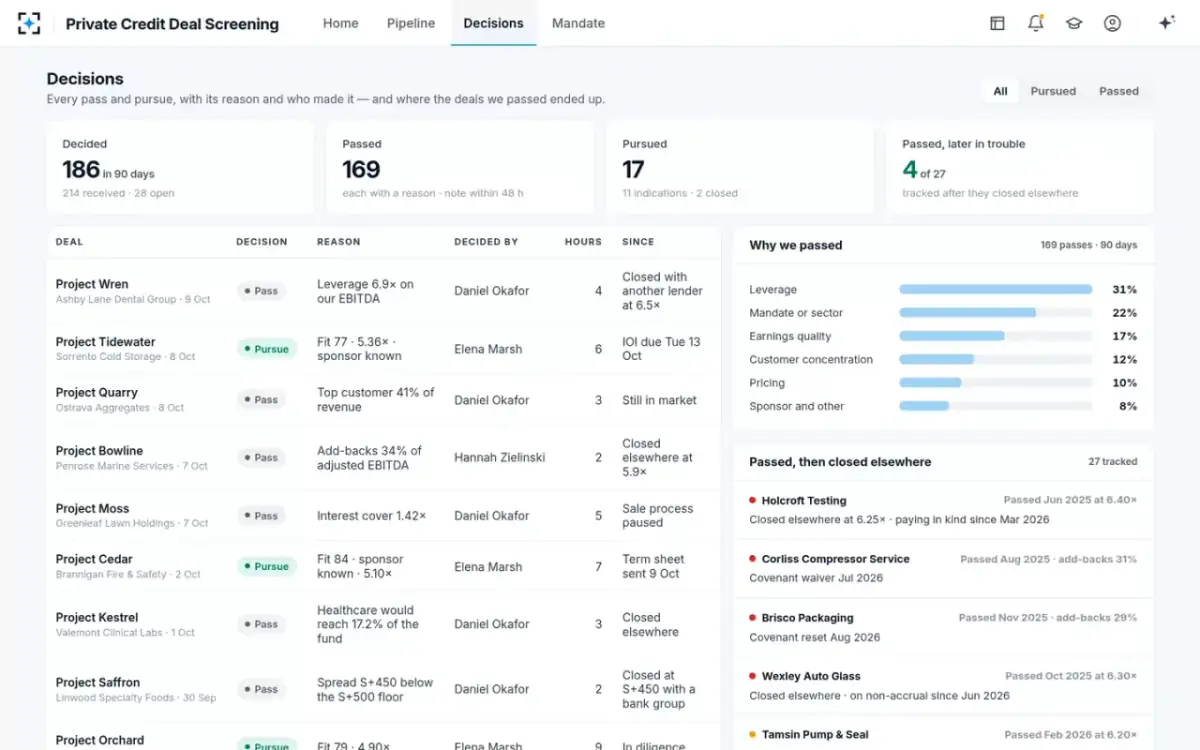Click the Pass badge for Project Wren

pos(261,291)
